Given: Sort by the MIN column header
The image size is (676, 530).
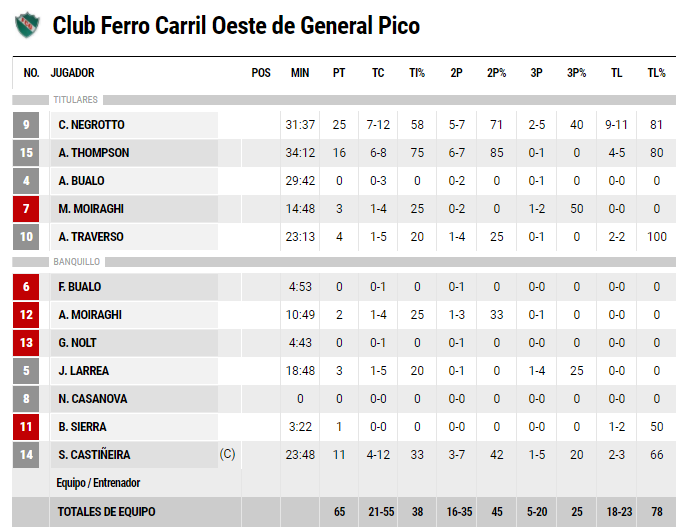Looking at the screenshot, I should click(300, 73).
